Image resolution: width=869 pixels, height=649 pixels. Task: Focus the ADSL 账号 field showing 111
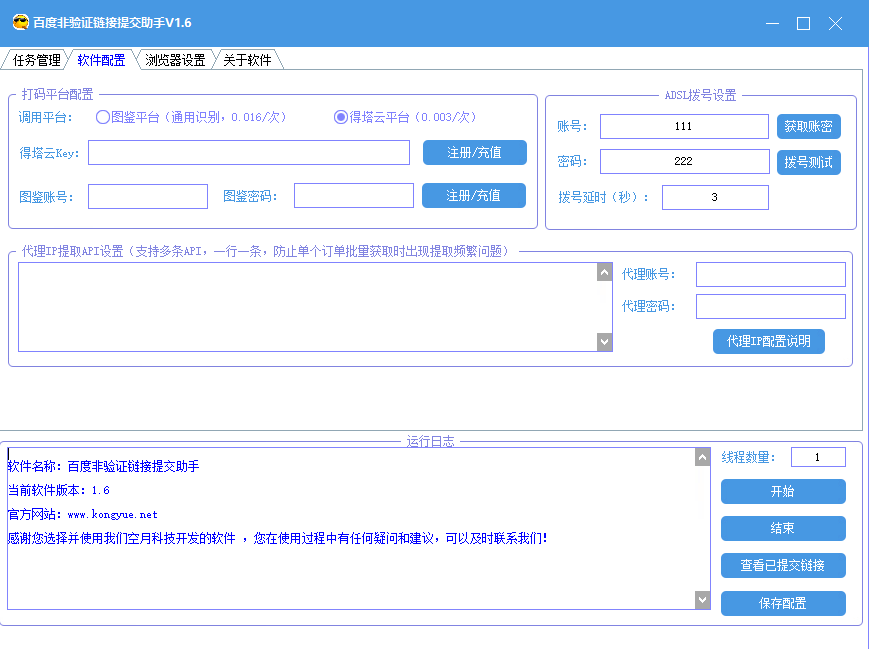coord(684,126)
